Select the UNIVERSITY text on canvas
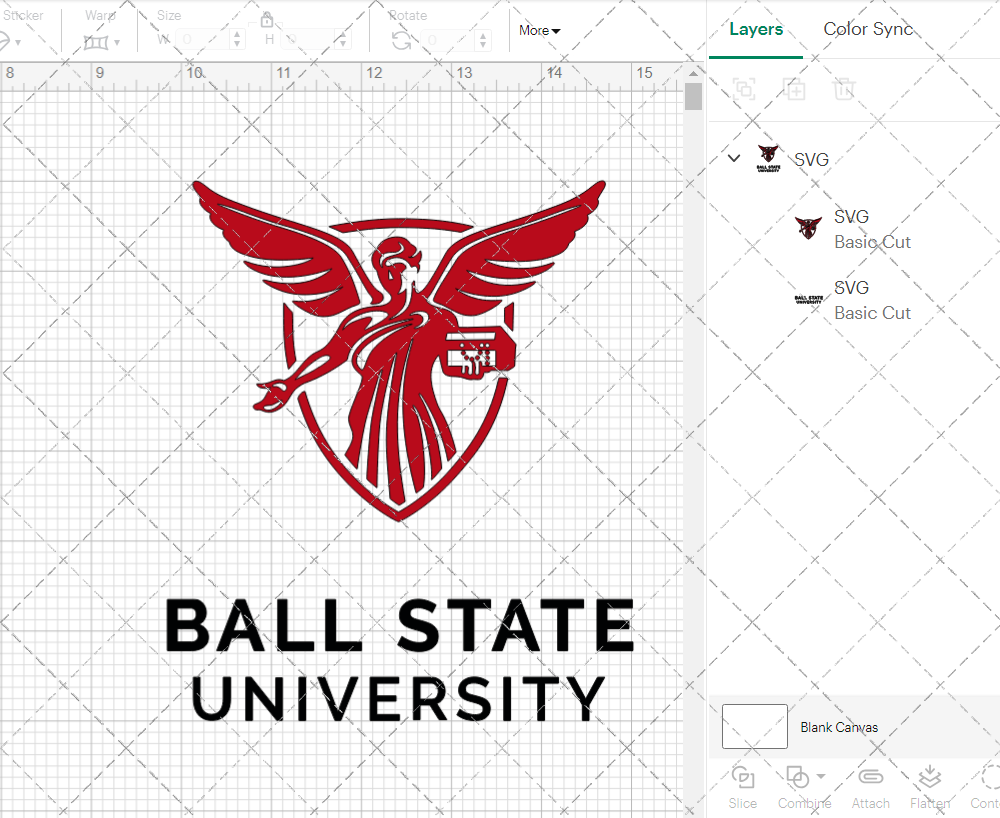Viewport: 1000px width, 818px height. pyautogui.click(x=399, y=699)
